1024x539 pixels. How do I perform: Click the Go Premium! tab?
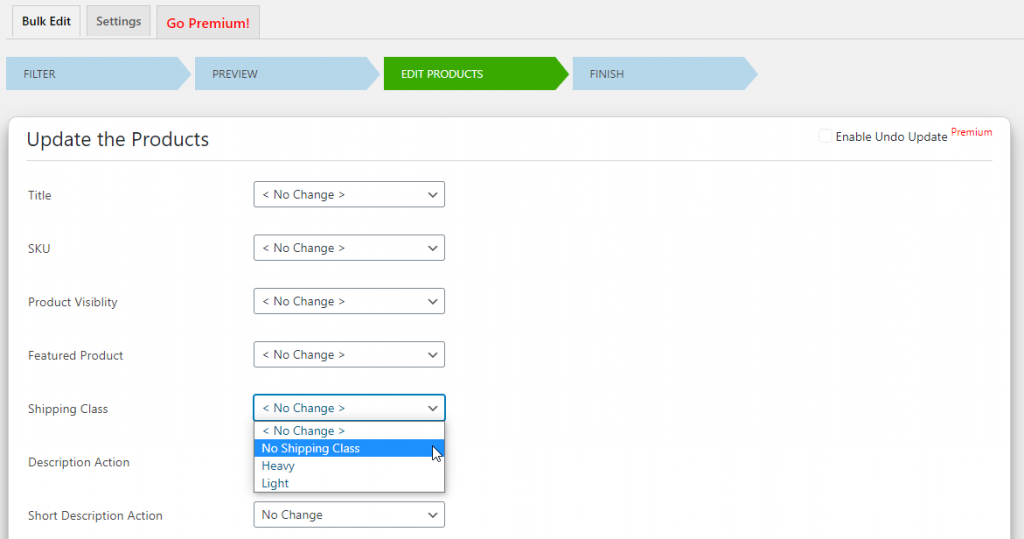click(208, 23)
